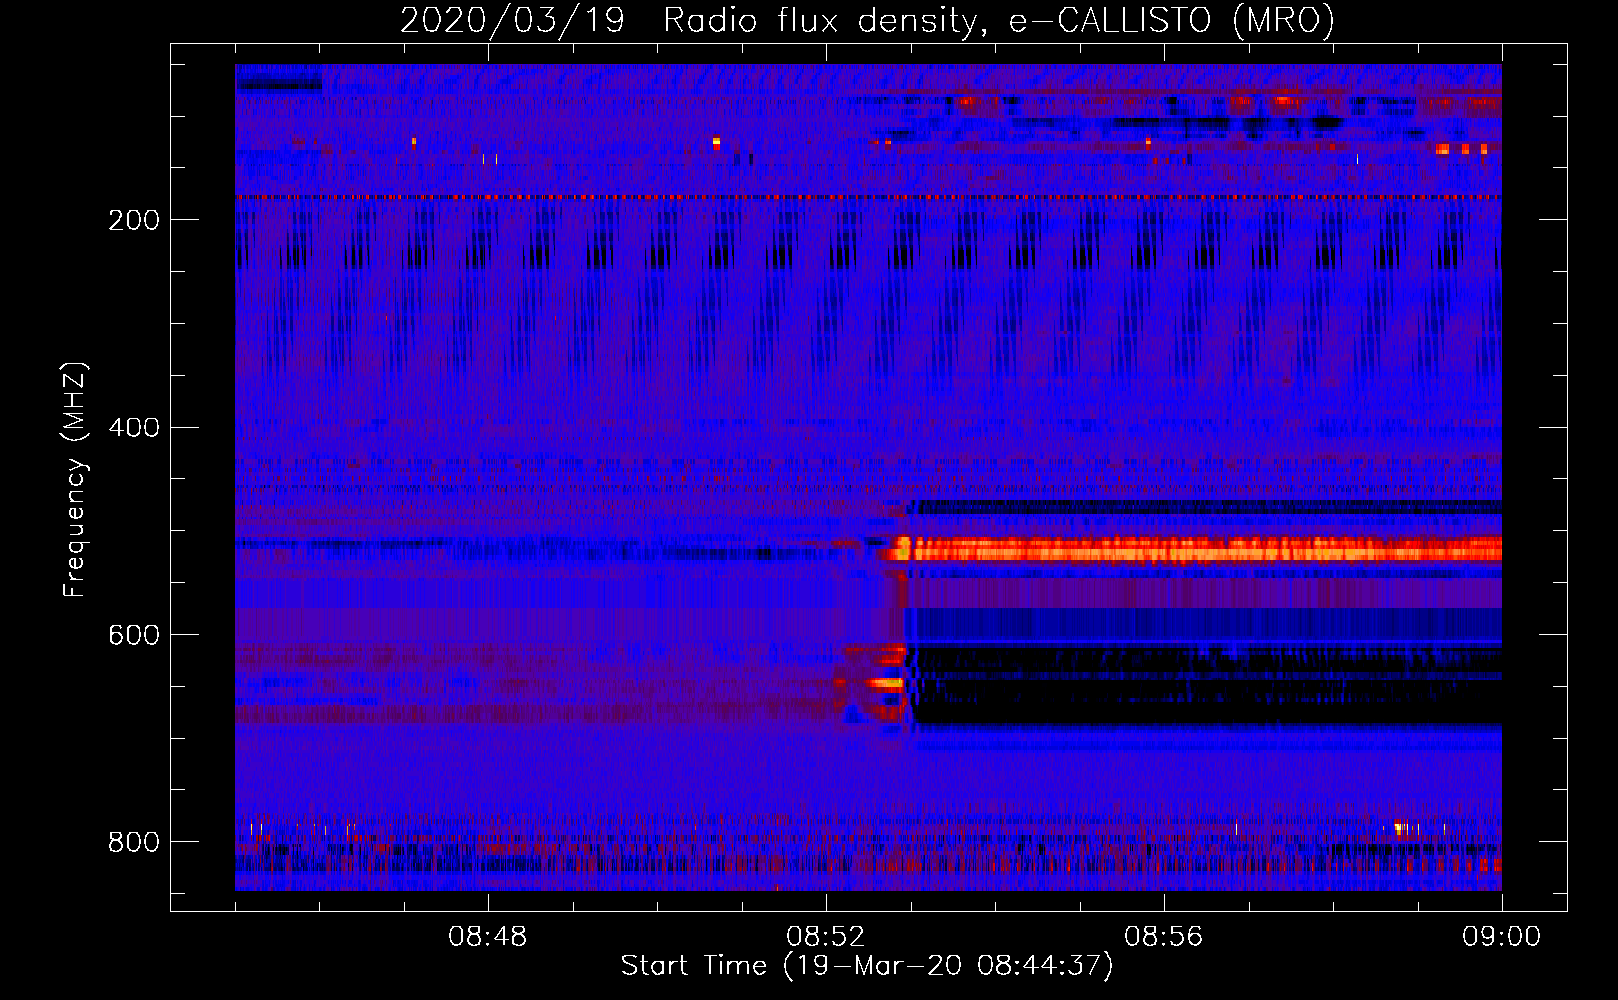This screenshot has width=1618, height=1000.
Task: Click the 08:52 time tick label
Action: [x=826, y=937]
